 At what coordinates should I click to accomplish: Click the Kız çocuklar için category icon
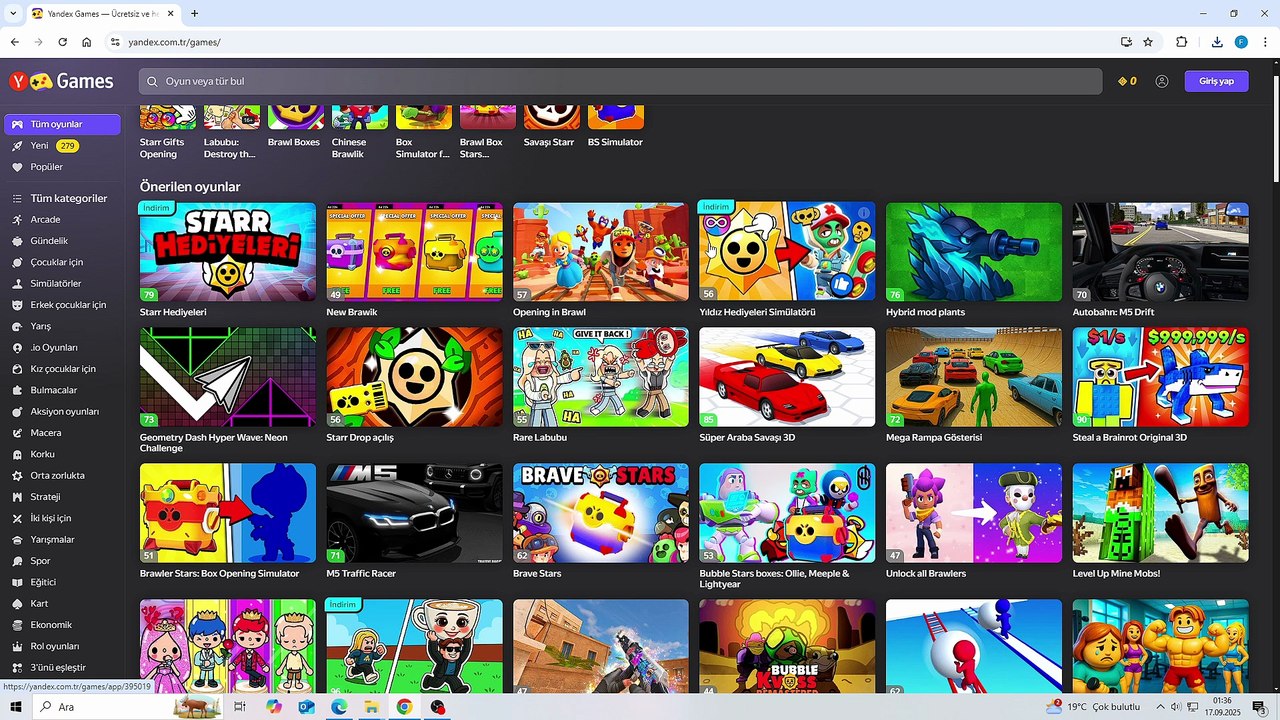[x=17, y=369]
